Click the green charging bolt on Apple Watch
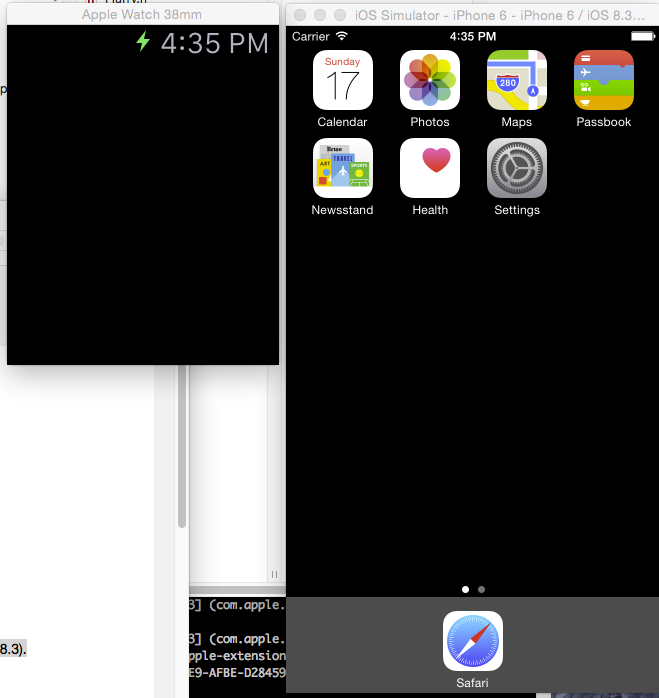The height and width of the screenshot is (698, 659). tap(142, 41)
